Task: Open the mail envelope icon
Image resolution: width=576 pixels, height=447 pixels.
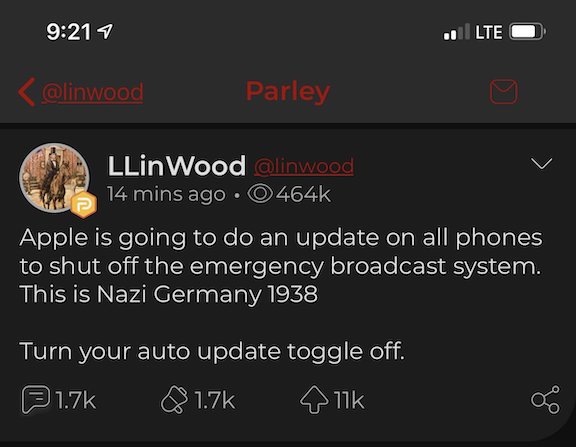Action: pyautogui.click(x=504, y=91)
